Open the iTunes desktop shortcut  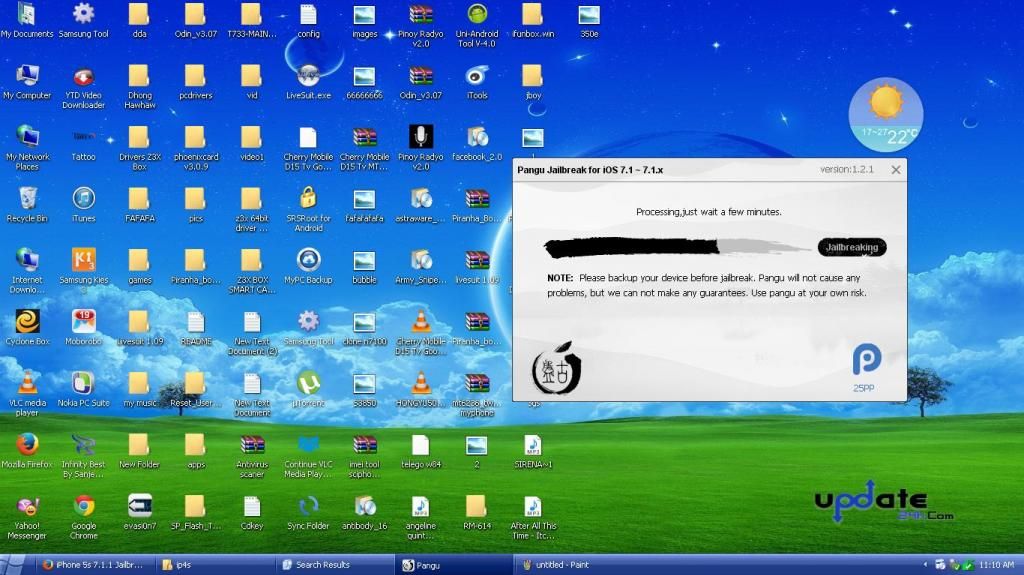tap(83, 199)
